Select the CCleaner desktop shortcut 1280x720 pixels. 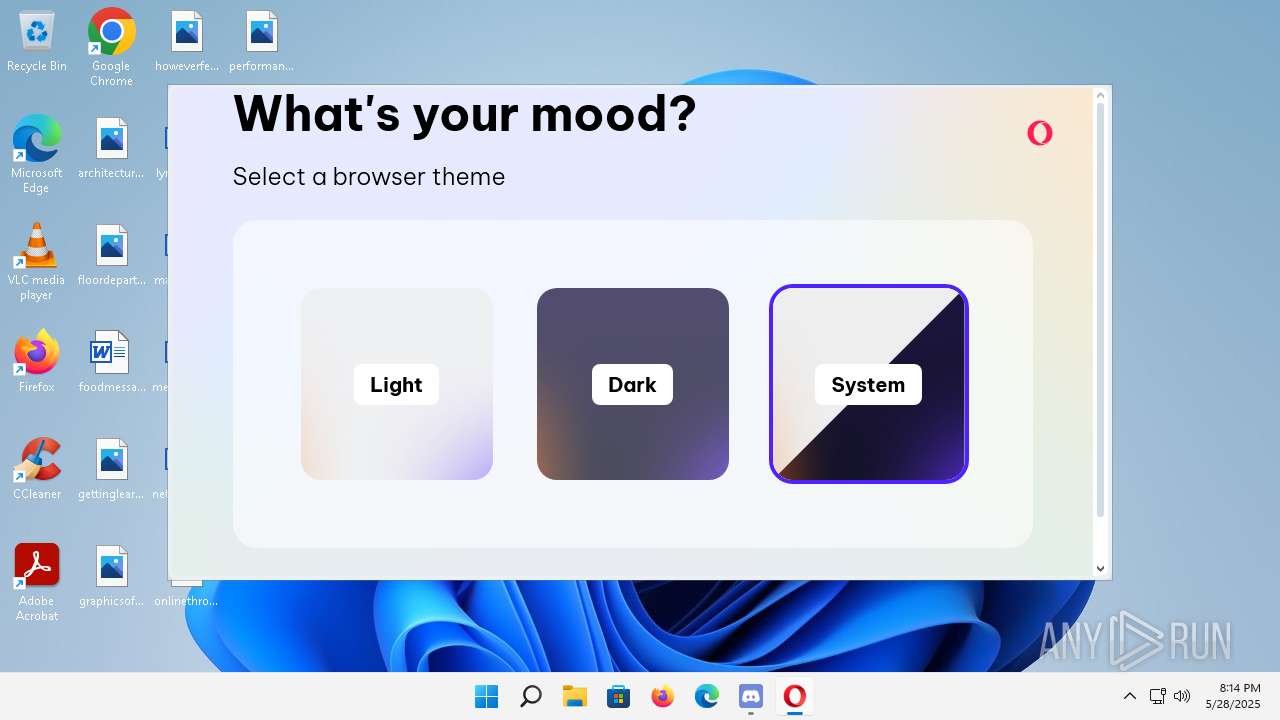(x=37, y=469)
